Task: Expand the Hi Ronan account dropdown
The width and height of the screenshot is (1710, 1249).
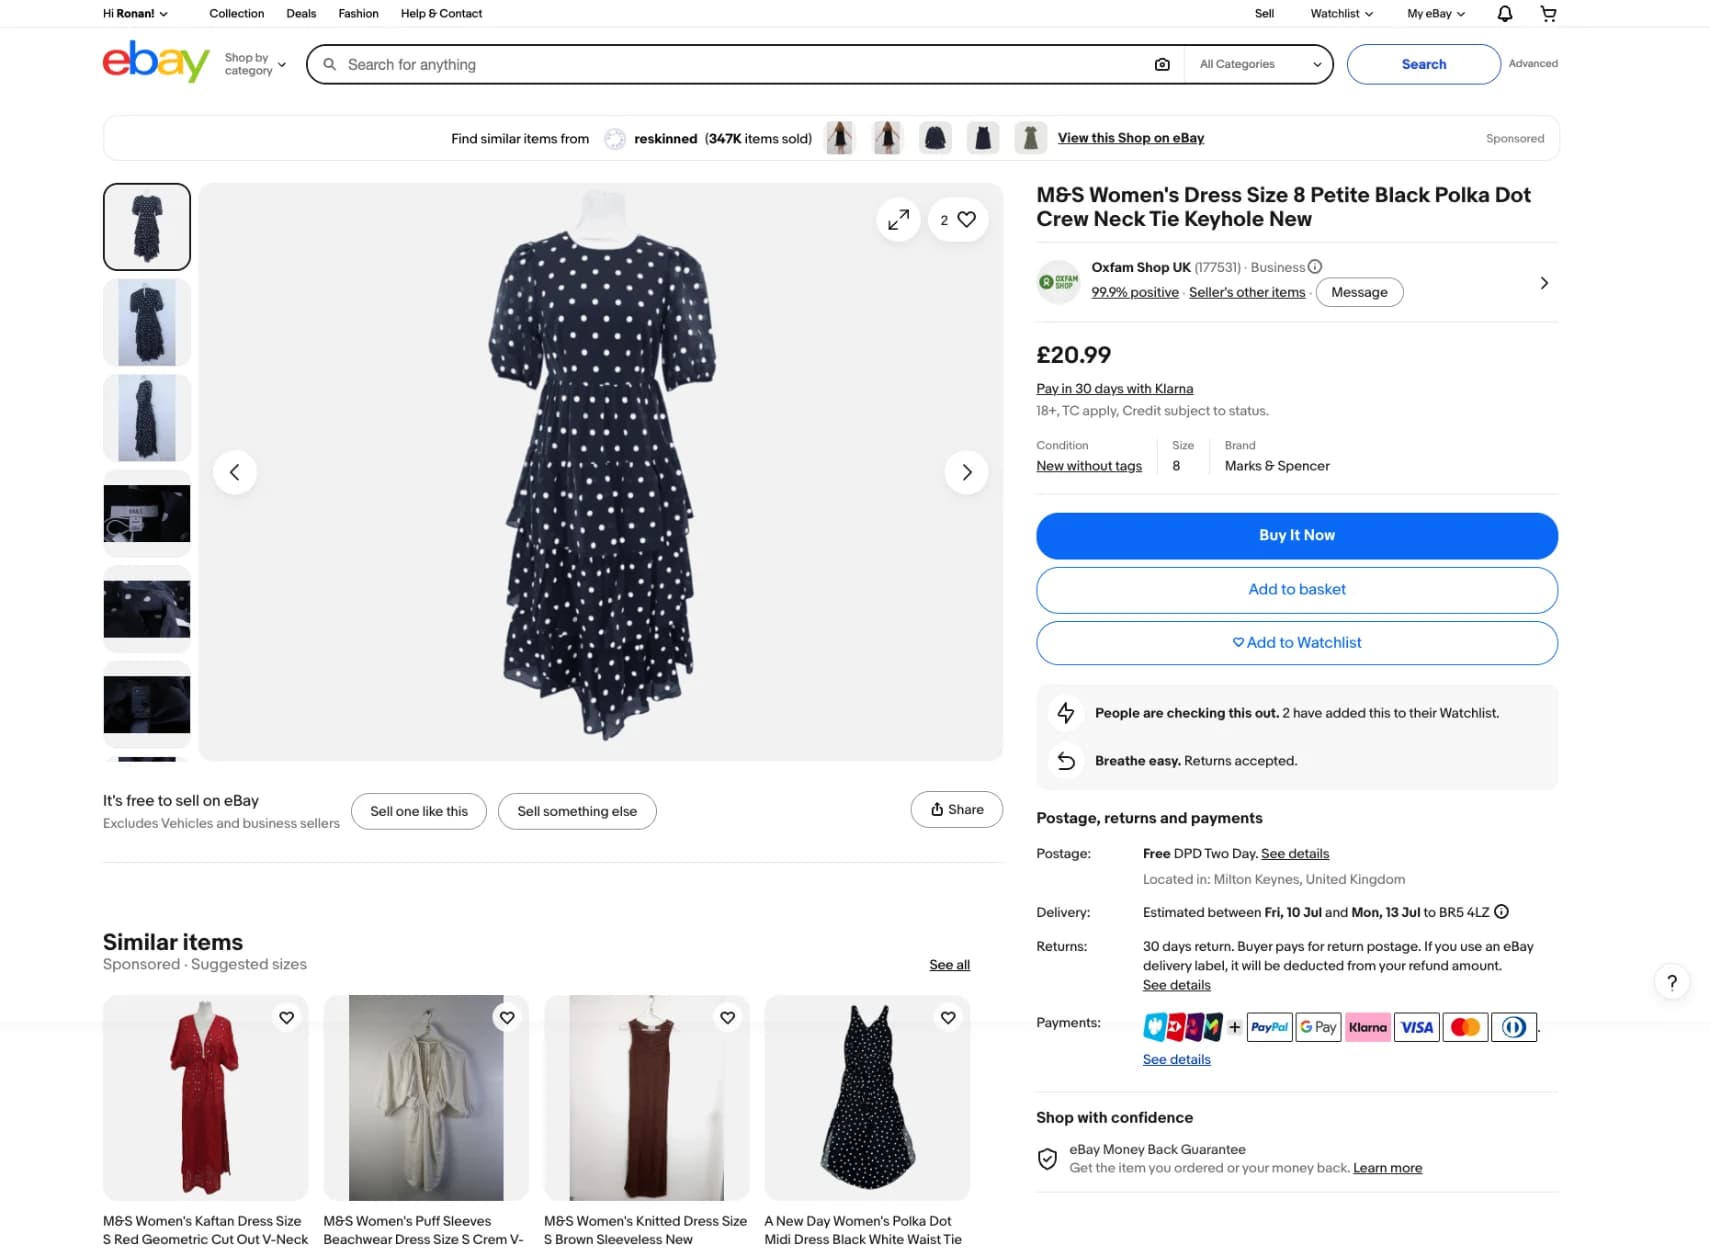Action: coord(135,13)
